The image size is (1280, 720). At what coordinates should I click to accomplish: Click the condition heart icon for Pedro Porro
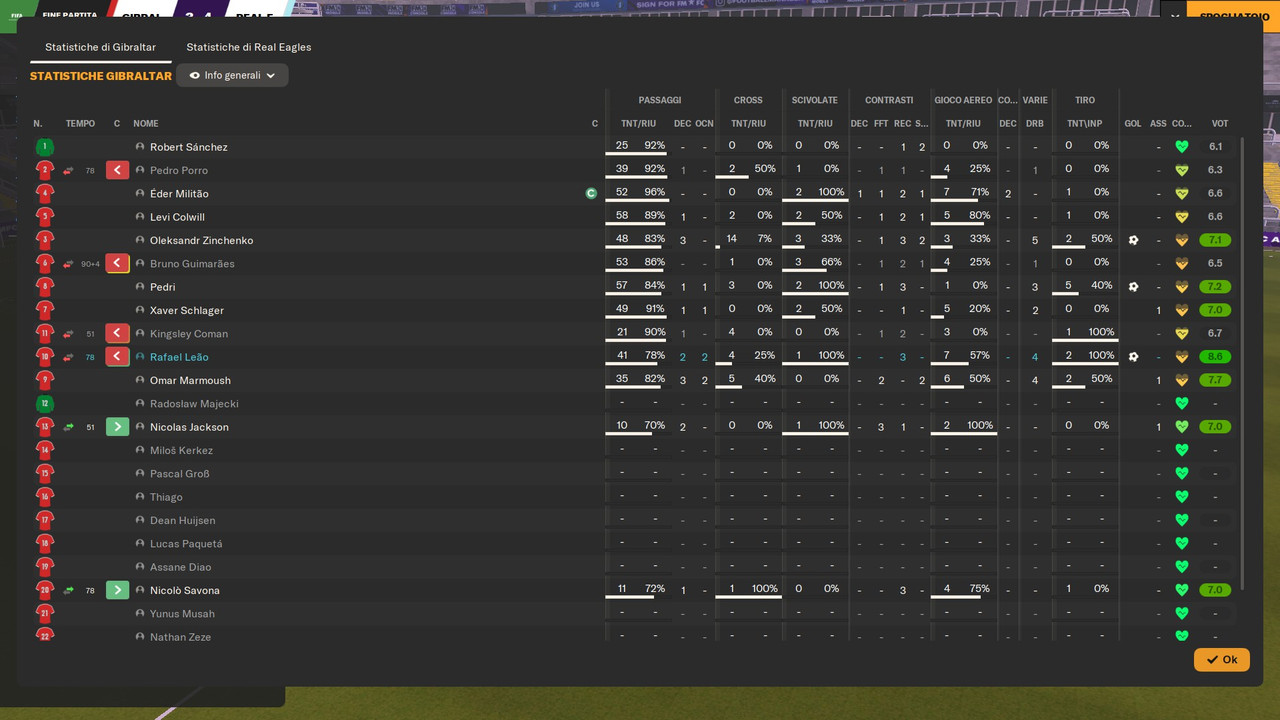click(1182, 171)
